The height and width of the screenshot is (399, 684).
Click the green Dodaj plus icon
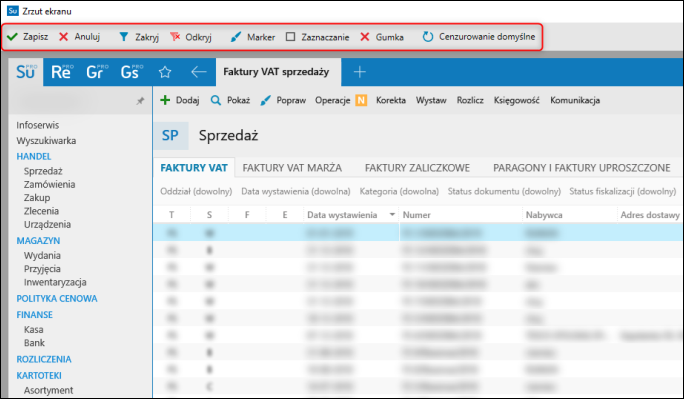tap(165, 100)
